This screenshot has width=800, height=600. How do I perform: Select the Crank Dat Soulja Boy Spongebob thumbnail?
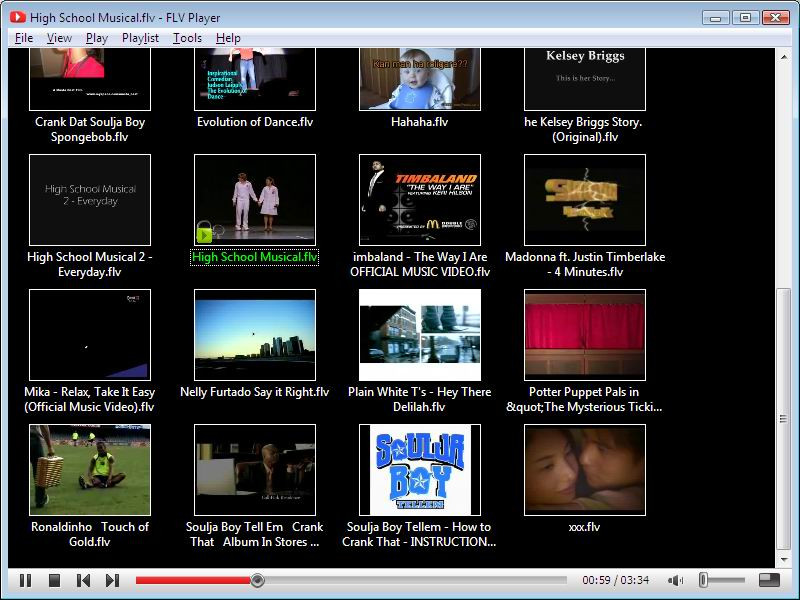tap(90, 79)
